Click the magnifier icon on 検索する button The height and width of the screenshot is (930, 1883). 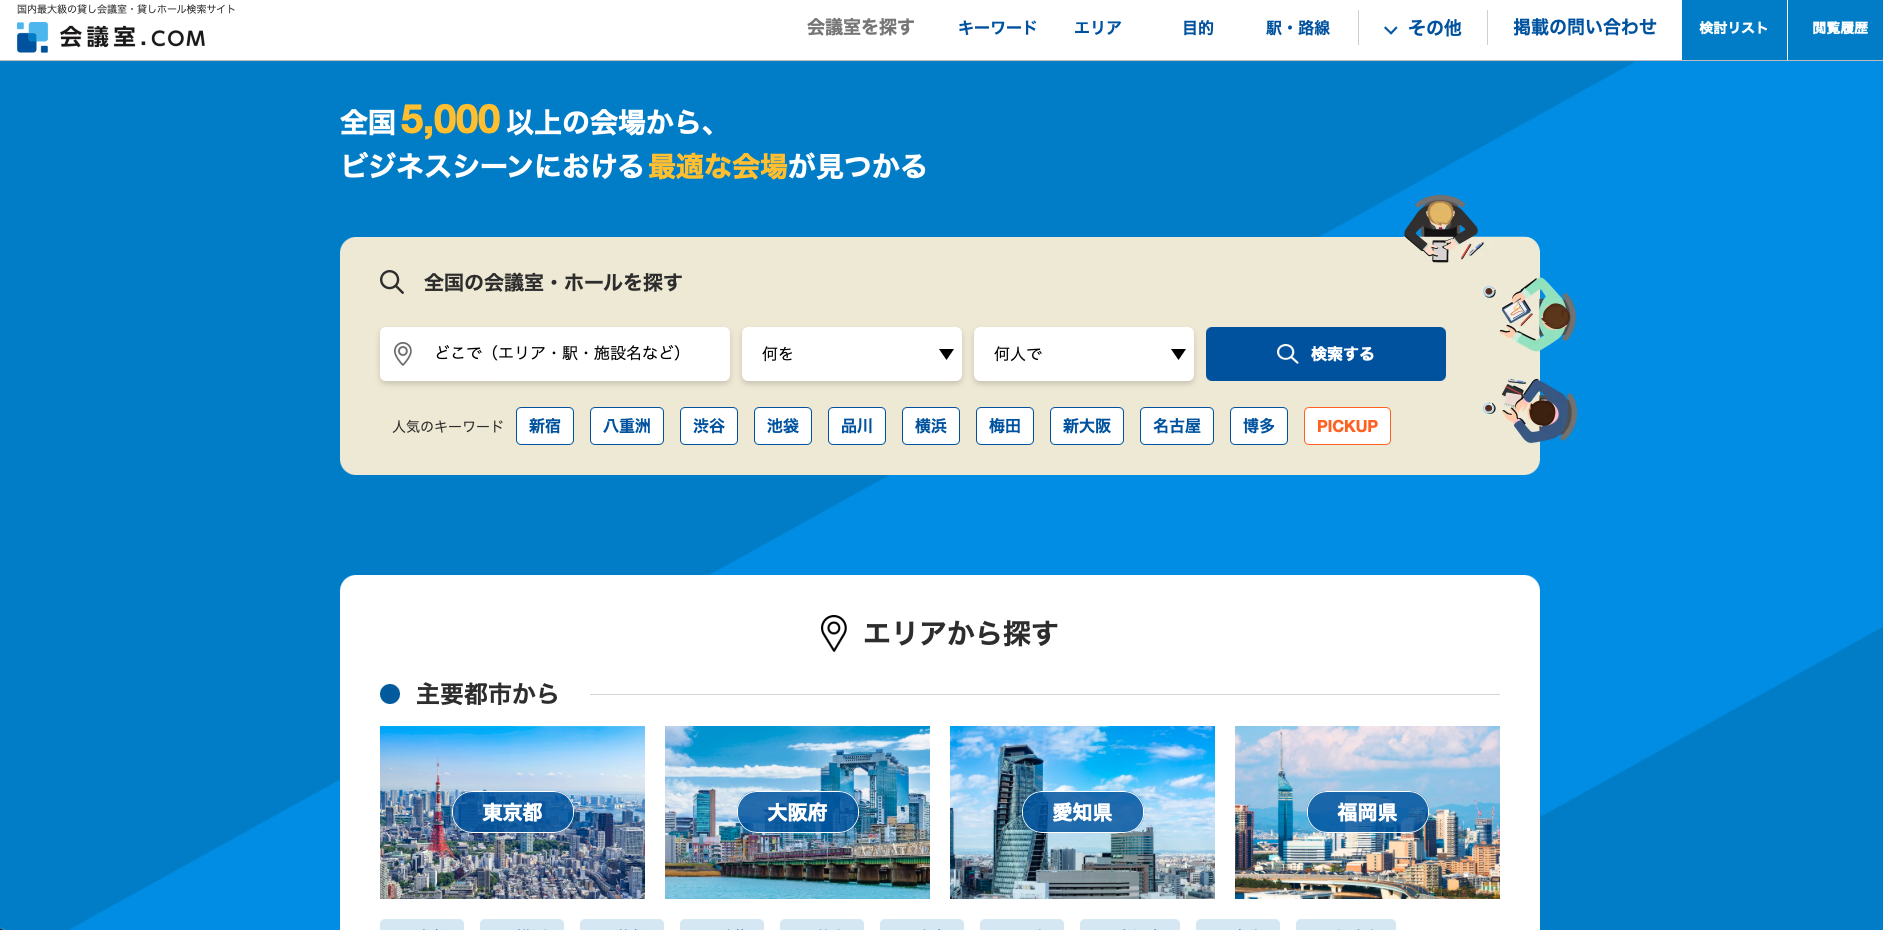point(1287,354)
